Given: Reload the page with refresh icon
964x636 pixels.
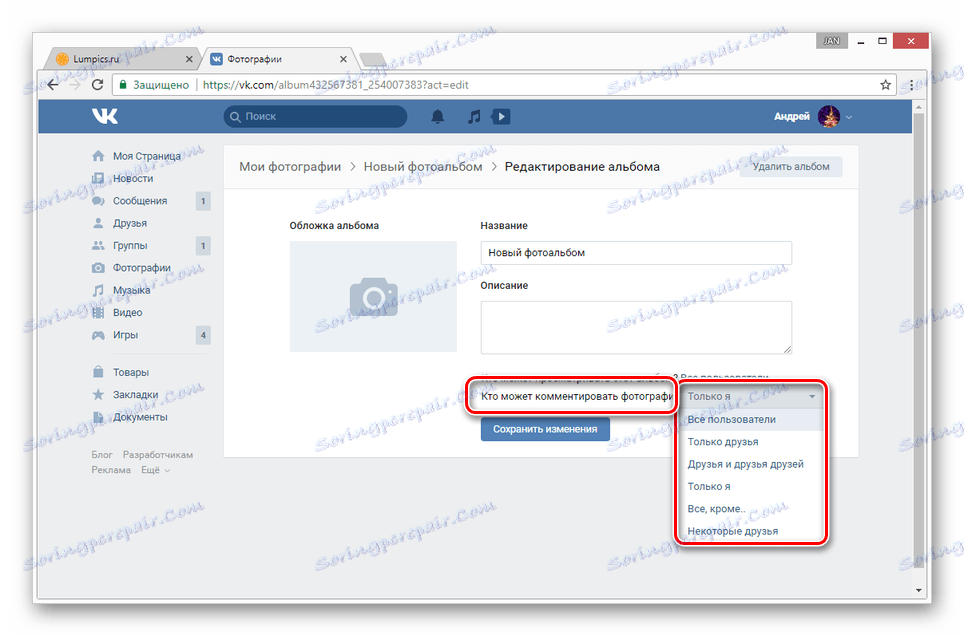Looking at the screenshot, I should coord(97,85).
